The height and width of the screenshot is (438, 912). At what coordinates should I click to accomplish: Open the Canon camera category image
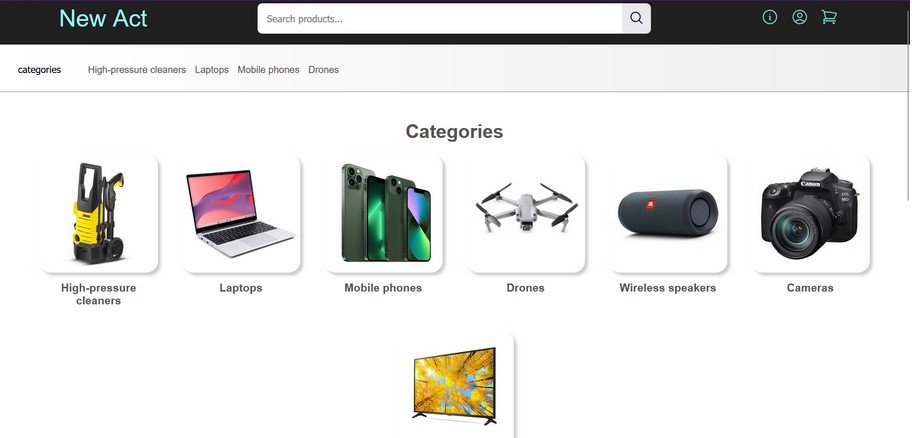[x=810, y=213]
